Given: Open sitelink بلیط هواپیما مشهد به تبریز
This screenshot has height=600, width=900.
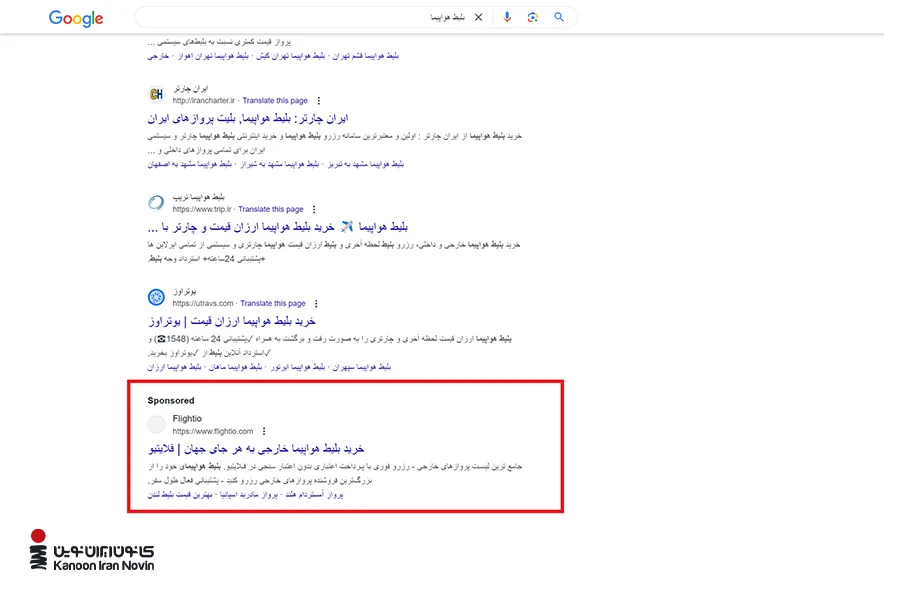Looking at the screenshot, I should coord(366,164).
